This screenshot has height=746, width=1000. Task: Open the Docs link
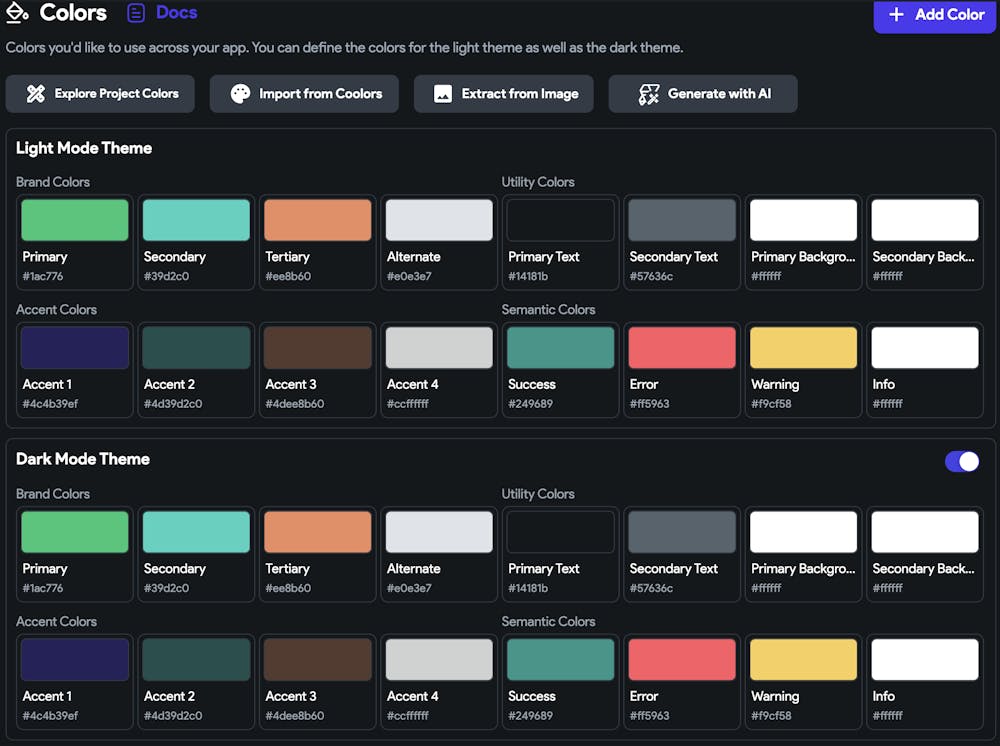(x=176, y=13)
